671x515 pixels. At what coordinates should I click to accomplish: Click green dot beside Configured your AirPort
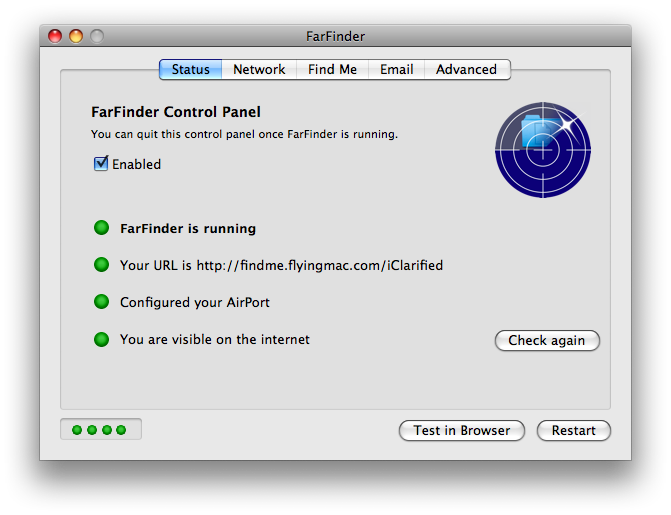coord(101,301)
